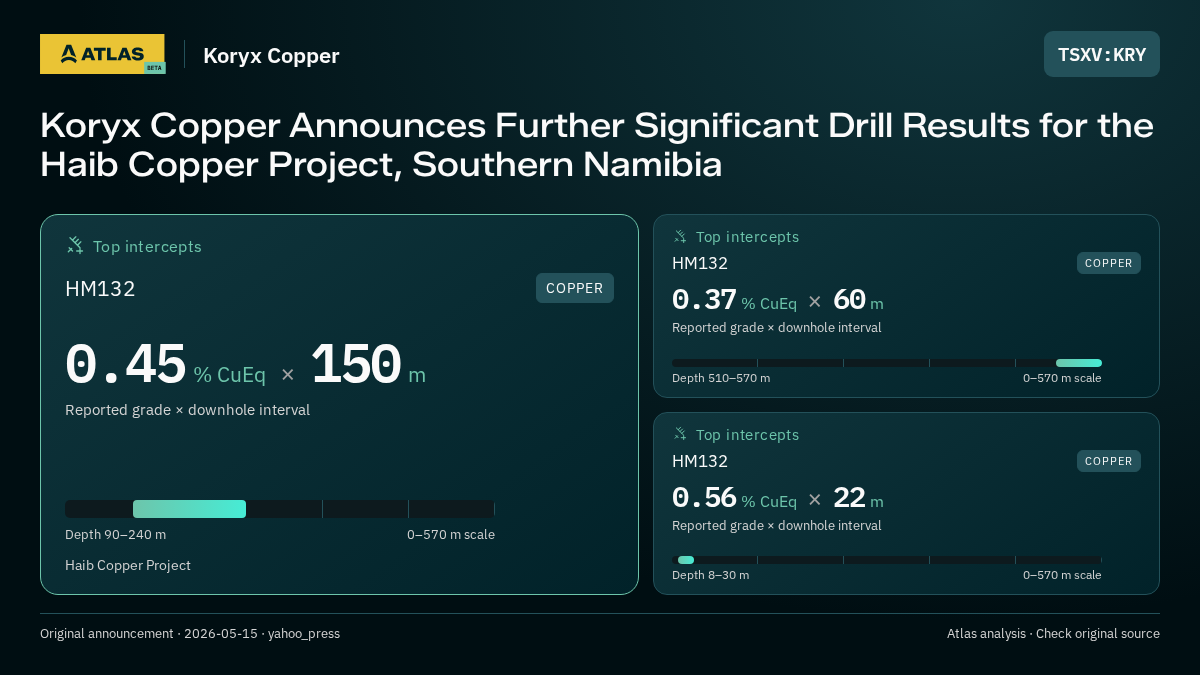Click the TSXV:KRY ticker badge
The height and width of the screenshot is (675, 1200).
(x=1102, y=54)
